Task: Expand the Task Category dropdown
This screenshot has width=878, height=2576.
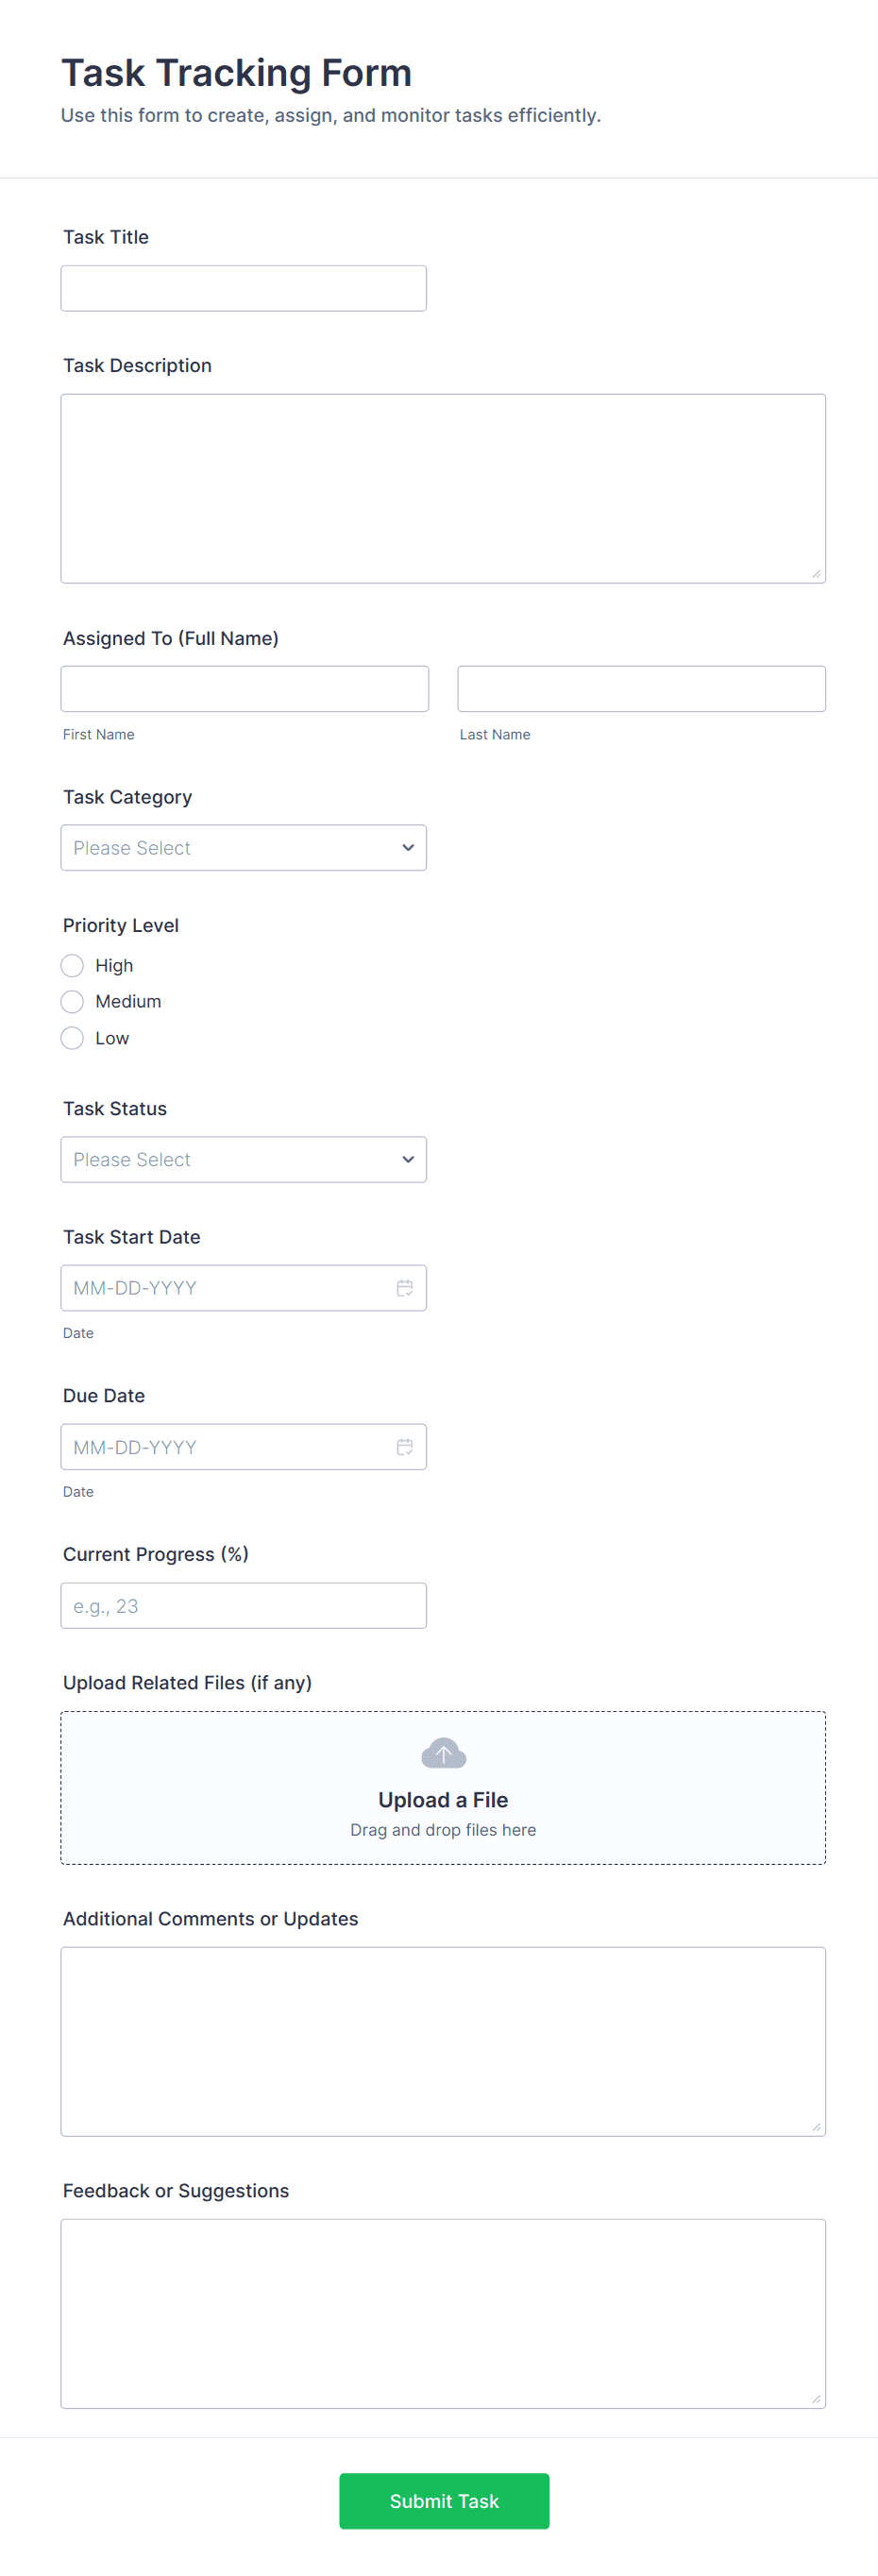Action: tap(243, 848)
